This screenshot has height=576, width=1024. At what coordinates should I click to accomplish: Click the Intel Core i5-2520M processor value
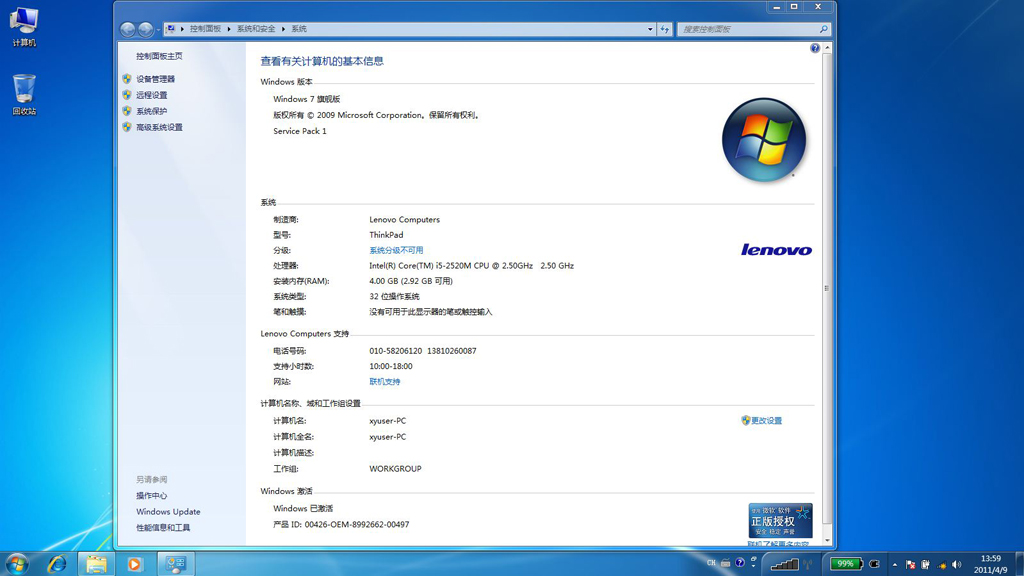point(472,266)
